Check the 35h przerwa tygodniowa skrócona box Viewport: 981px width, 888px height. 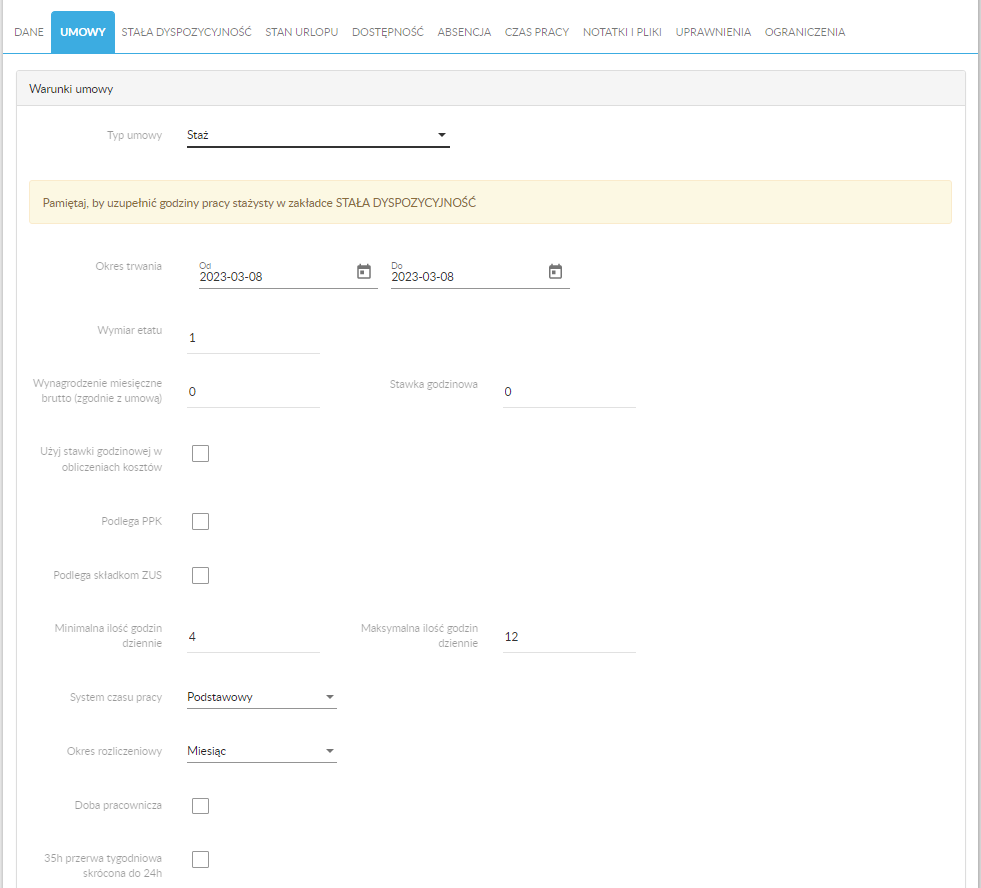coord(200,859)
